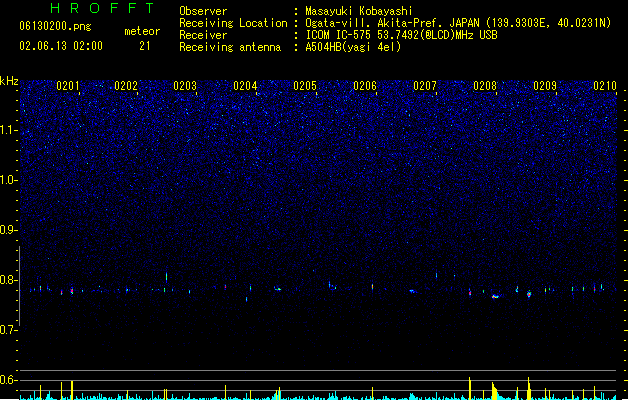Click the 0205 time marker

(x=305, y=86)
